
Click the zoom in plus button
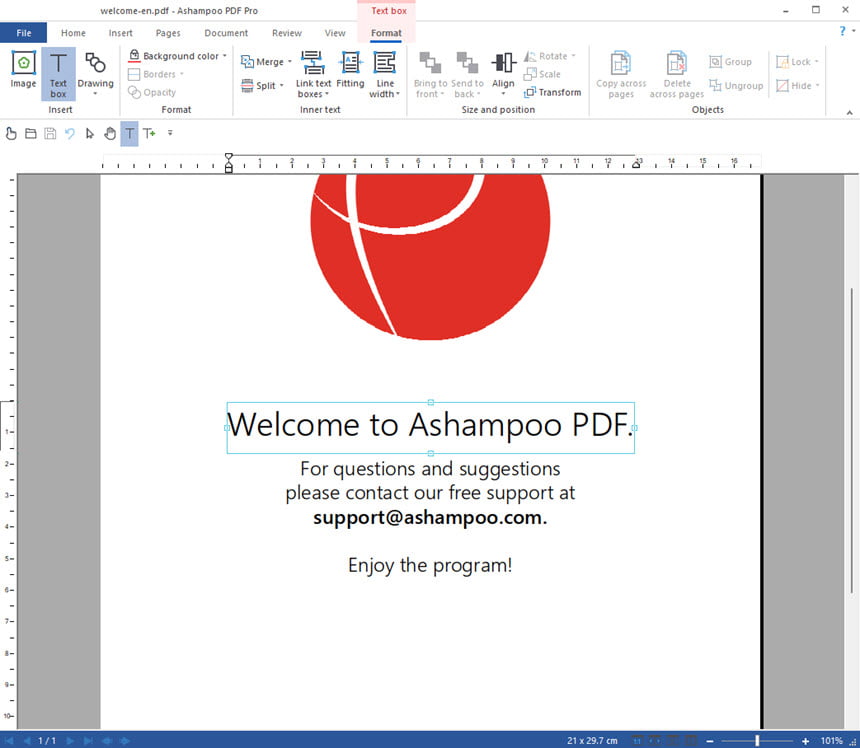805,741
